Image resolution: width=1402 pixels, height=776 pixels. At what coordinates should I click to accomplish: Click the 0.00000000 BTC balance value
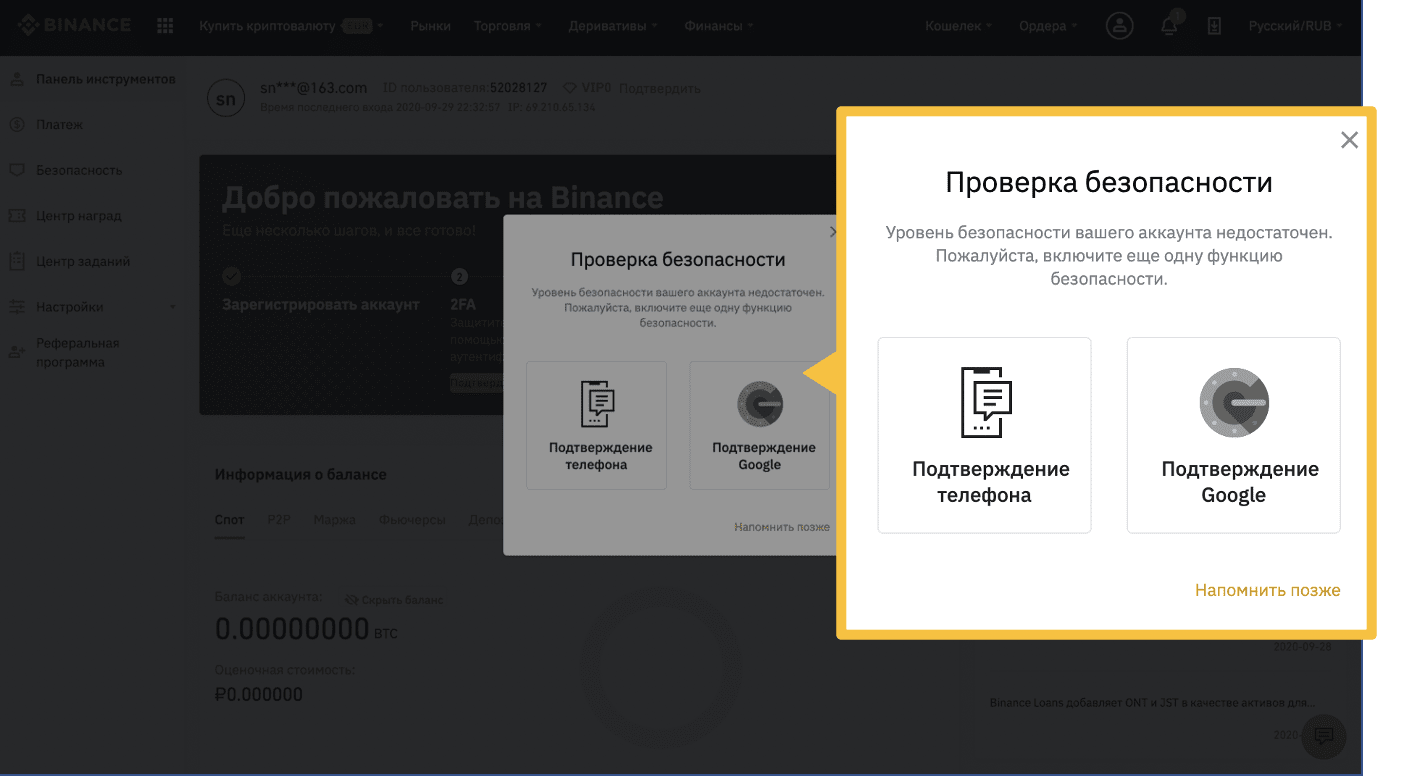tap(306, 630)
